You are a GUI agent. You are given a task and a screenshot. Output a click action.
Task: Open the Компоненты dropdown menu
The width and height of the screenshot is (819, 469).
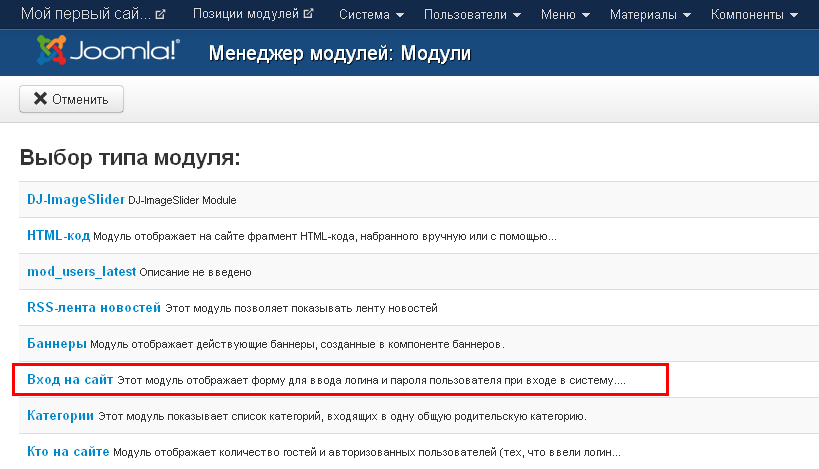(x=754, y=15)
